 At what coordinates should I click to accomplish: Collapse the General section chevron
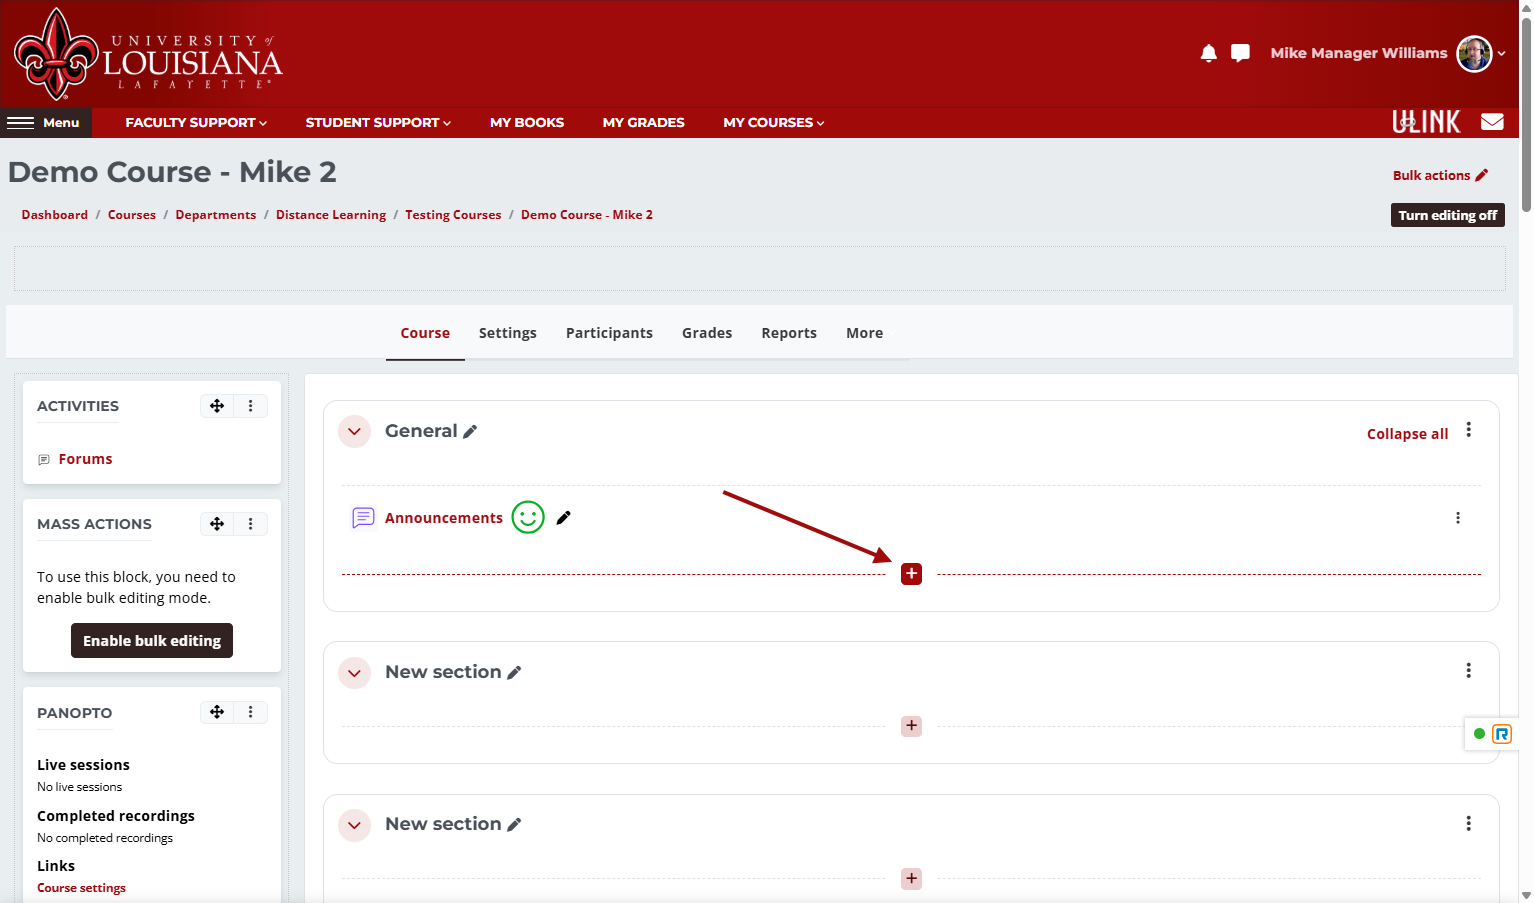coord(354,432)
